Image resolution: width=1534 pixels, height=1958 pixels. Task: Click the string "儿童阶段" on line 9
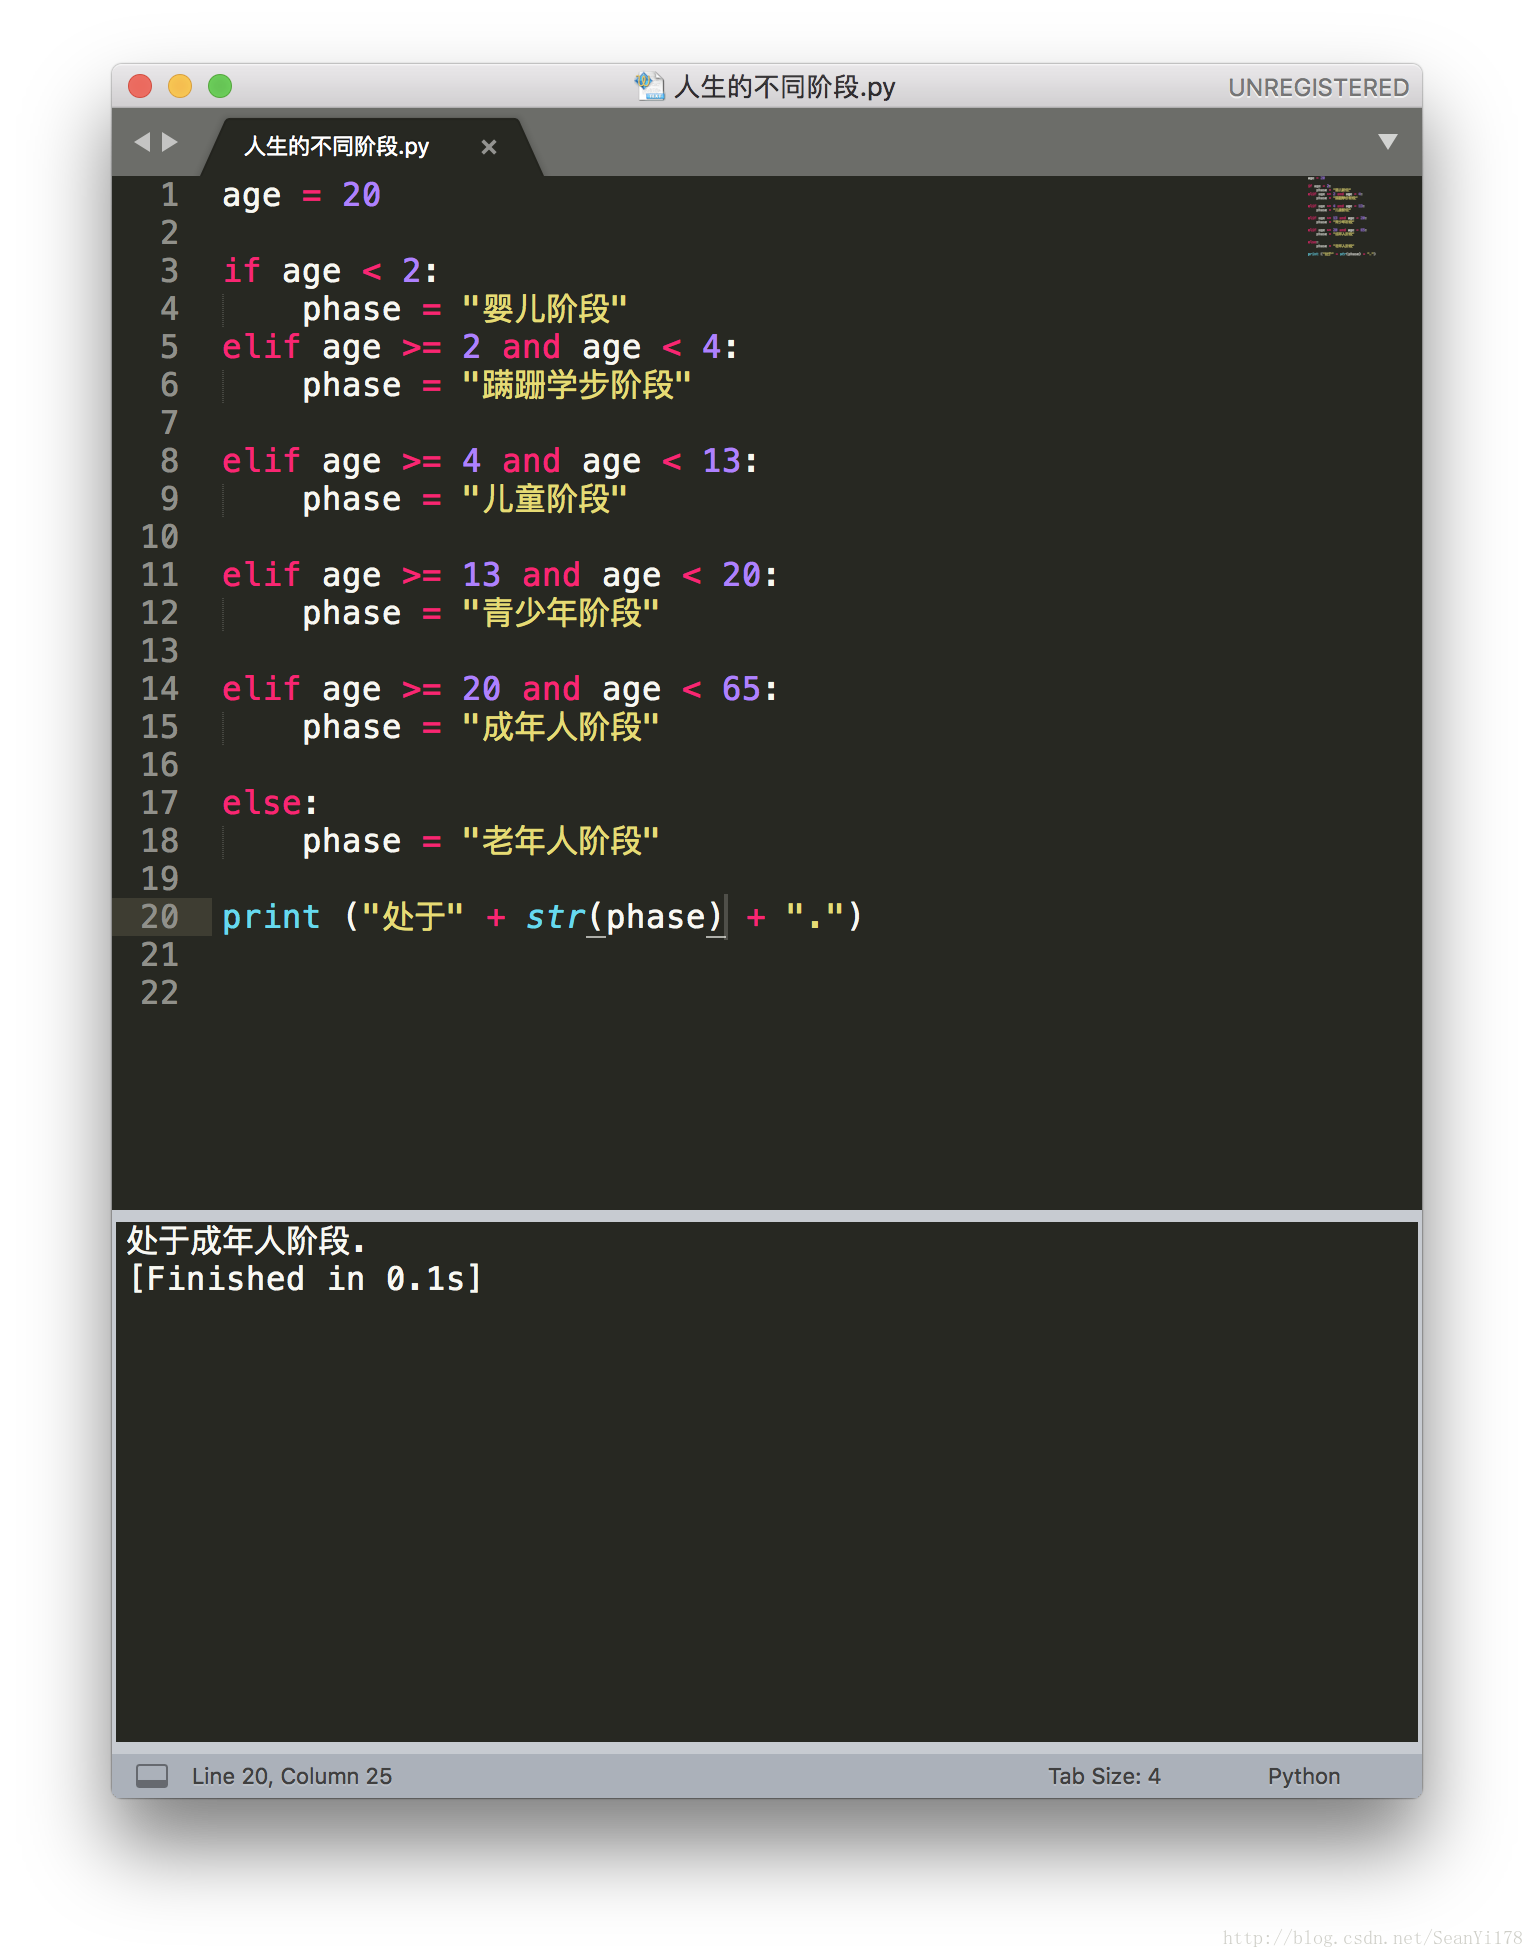click(x=545, y=499)
